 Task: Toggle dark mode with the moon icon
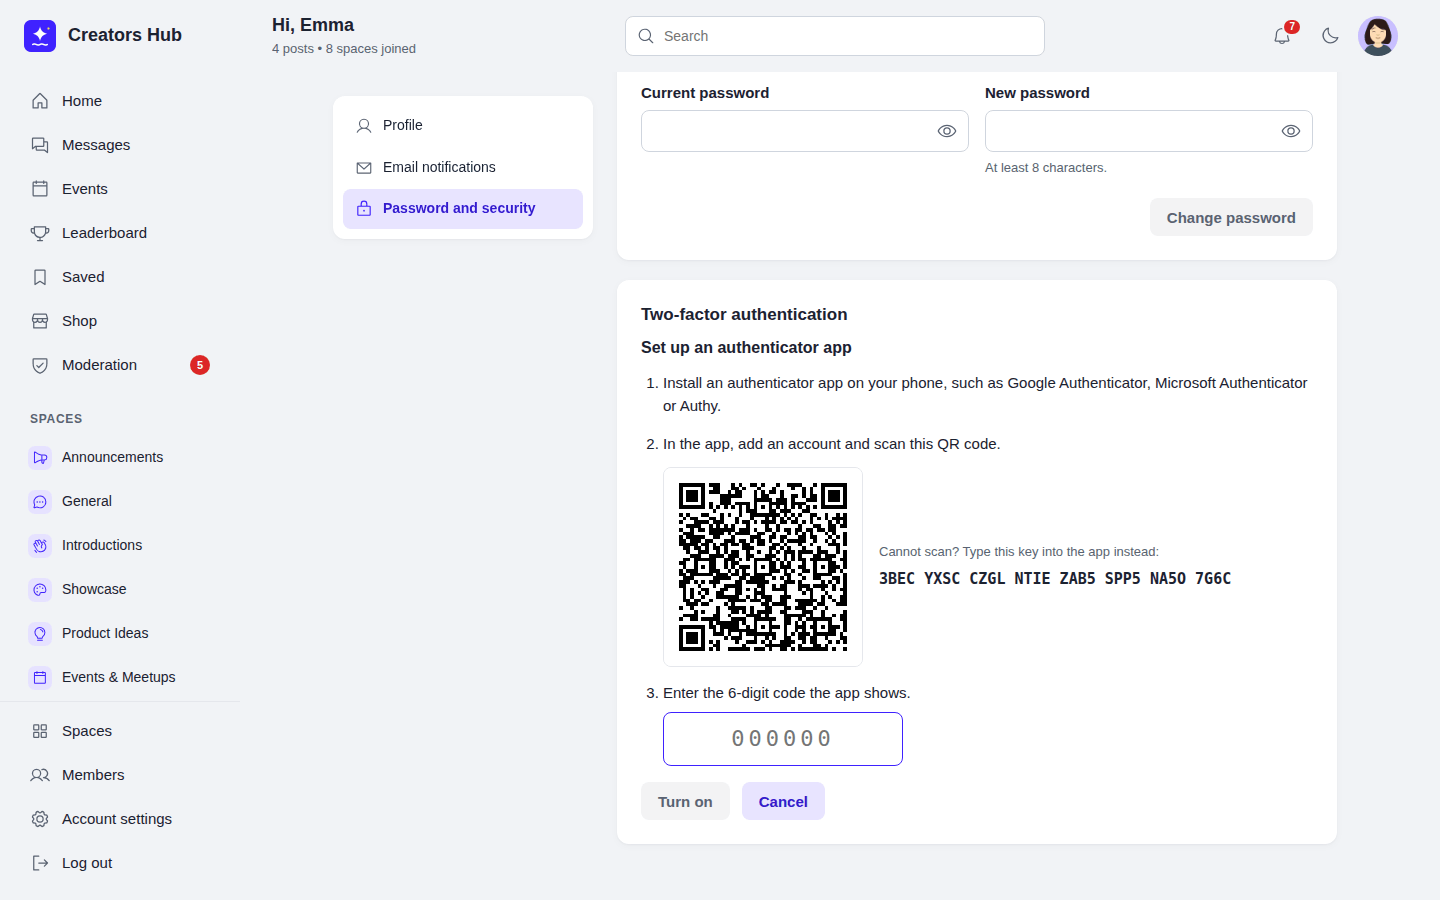click(x=1330, y=36)
